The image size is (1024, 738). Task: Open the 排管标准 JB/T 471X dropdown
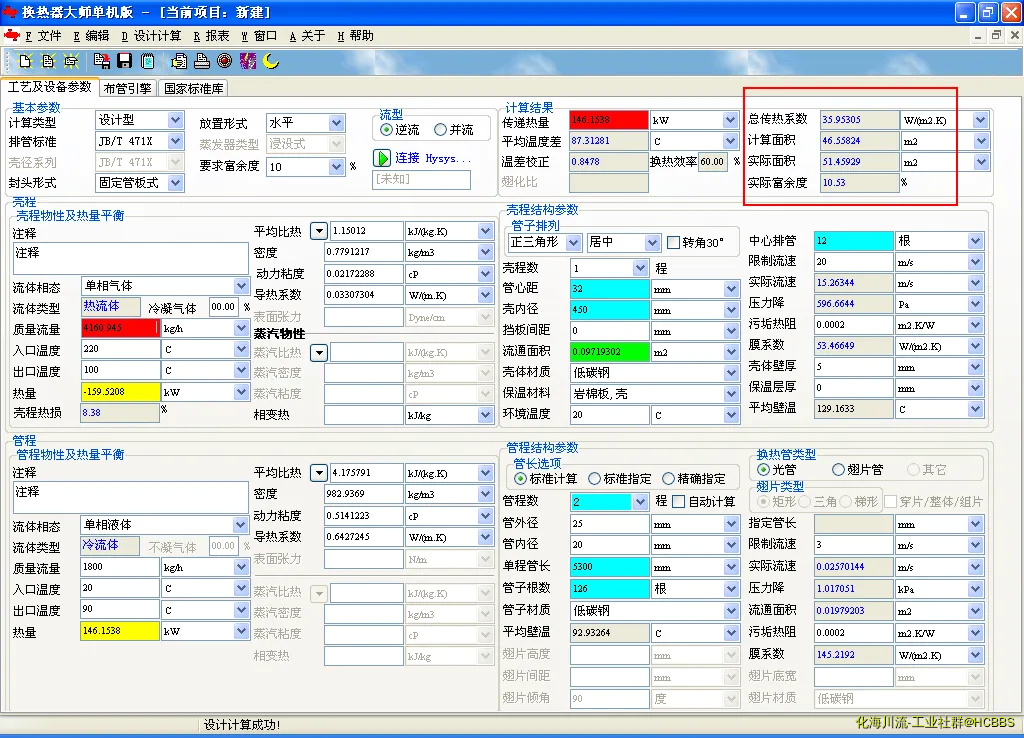tap(175, 141)
